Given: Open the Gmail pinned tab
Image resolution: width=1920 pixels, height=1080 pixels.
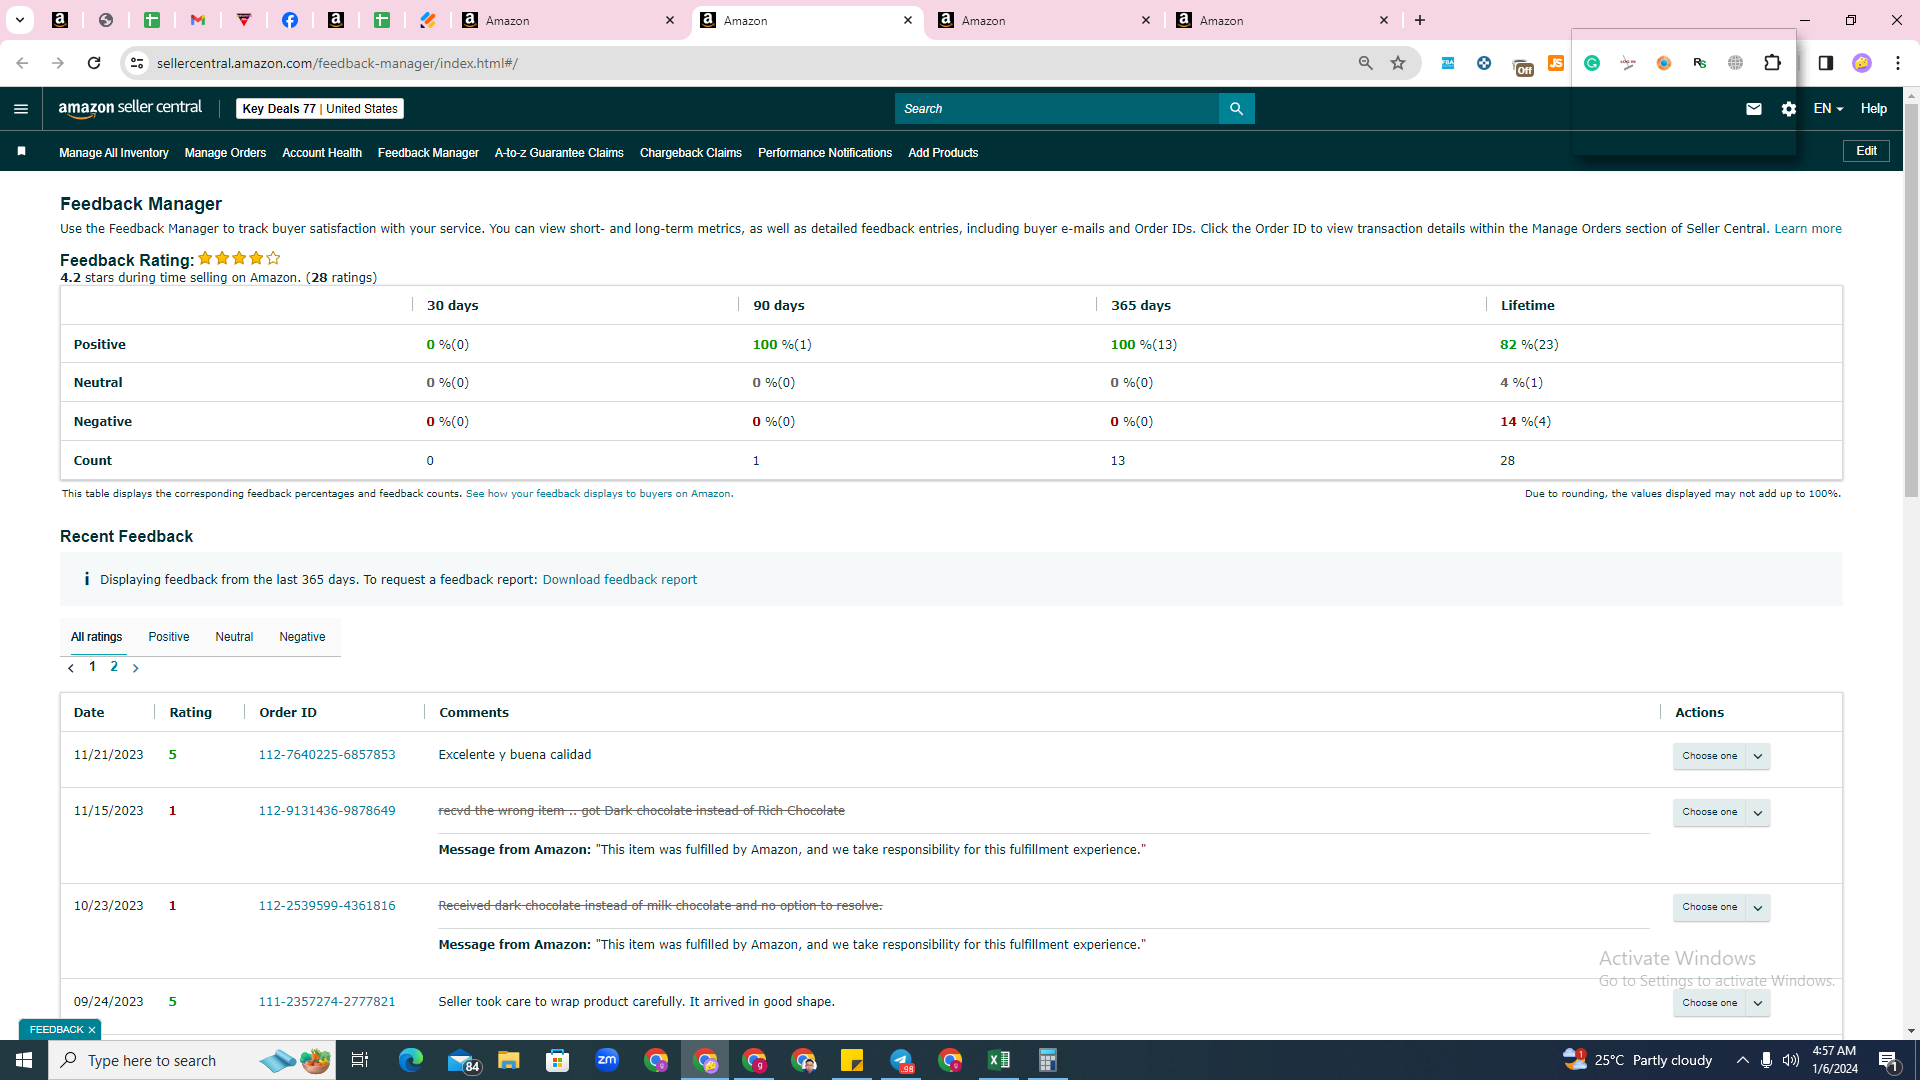Looking at the screenshot, I should (198, 20).
